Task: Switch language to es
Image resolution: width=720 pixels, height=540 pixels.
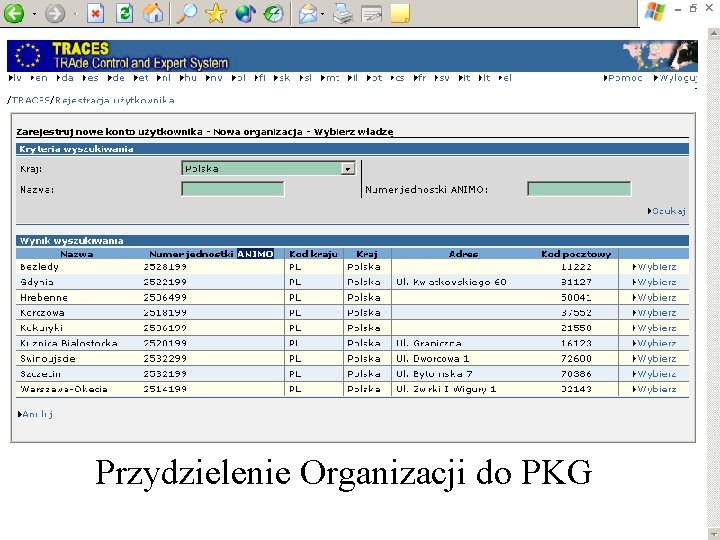Action: [x=90, y=78]
